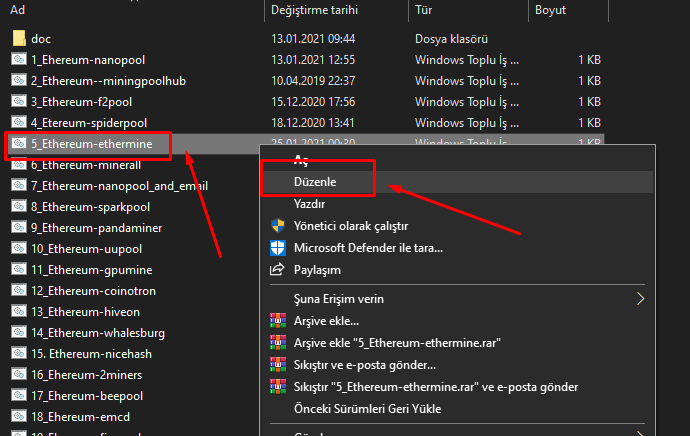Select file 9_Ethereum-pandaminer
This screenshot has width=690, height=436.
(96, 228)
